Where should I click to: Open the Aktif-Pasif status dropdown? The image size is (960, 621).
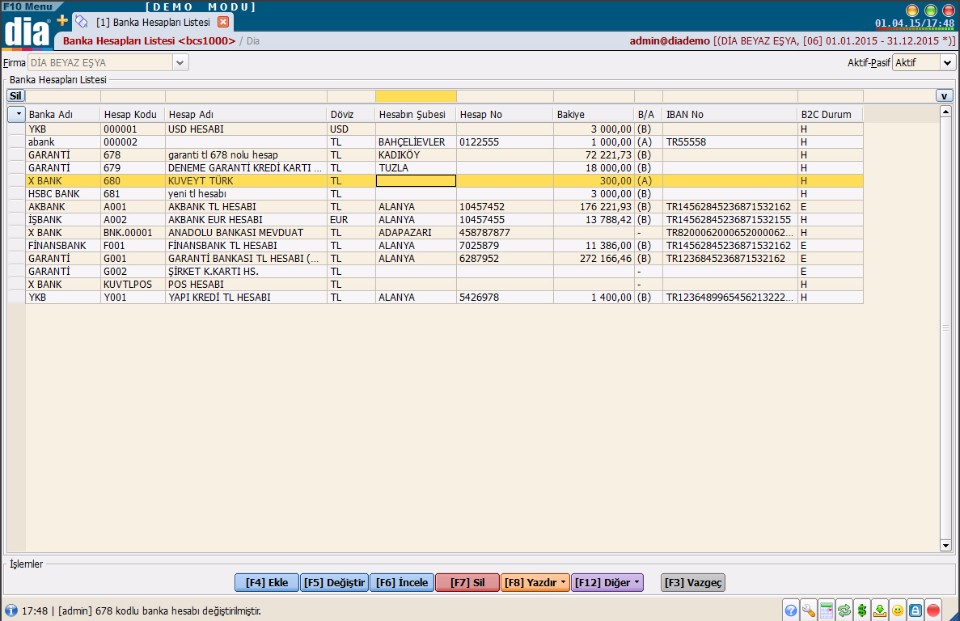click(x=947, y=62)
